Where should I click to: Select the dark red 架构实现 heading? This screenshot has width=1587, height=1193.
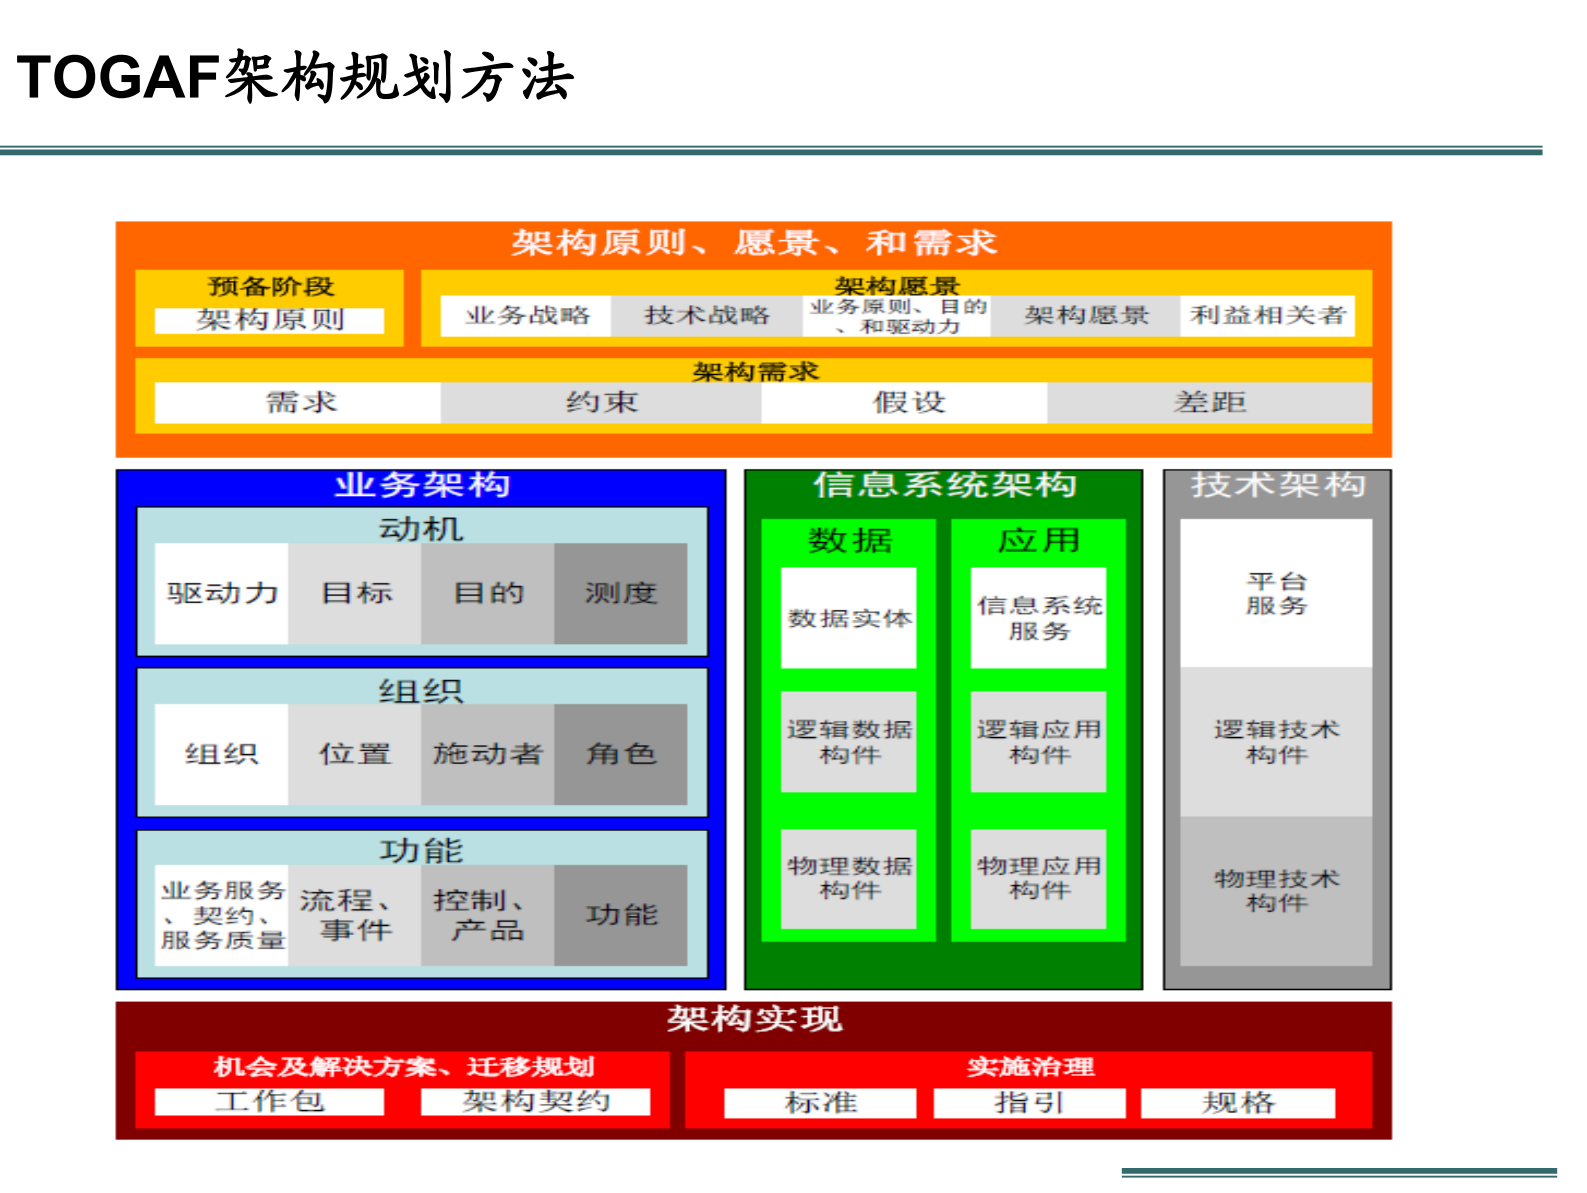click(754, 1019)
